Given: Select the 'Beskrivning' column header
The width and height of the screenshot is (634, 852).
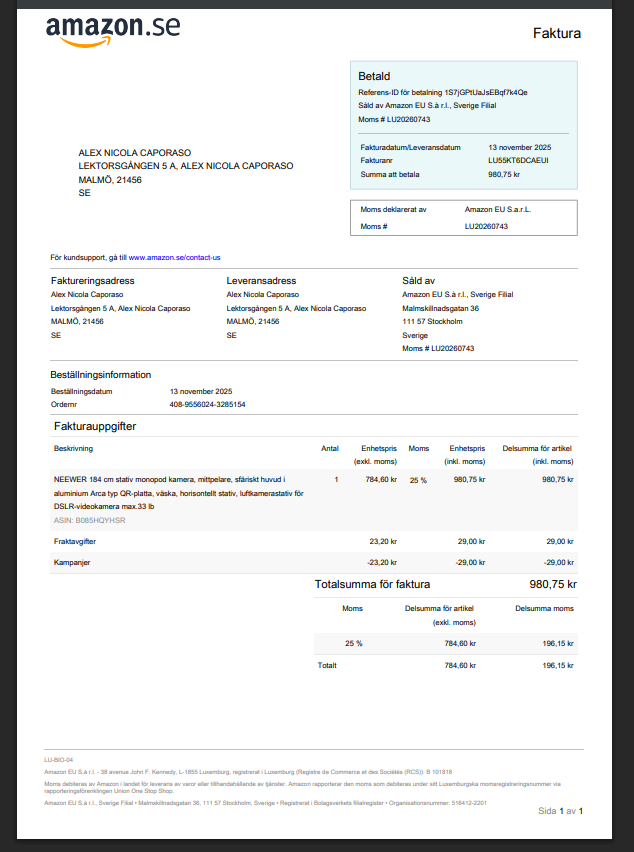Looking at the screenshot, I should click(x=73, y=448).
